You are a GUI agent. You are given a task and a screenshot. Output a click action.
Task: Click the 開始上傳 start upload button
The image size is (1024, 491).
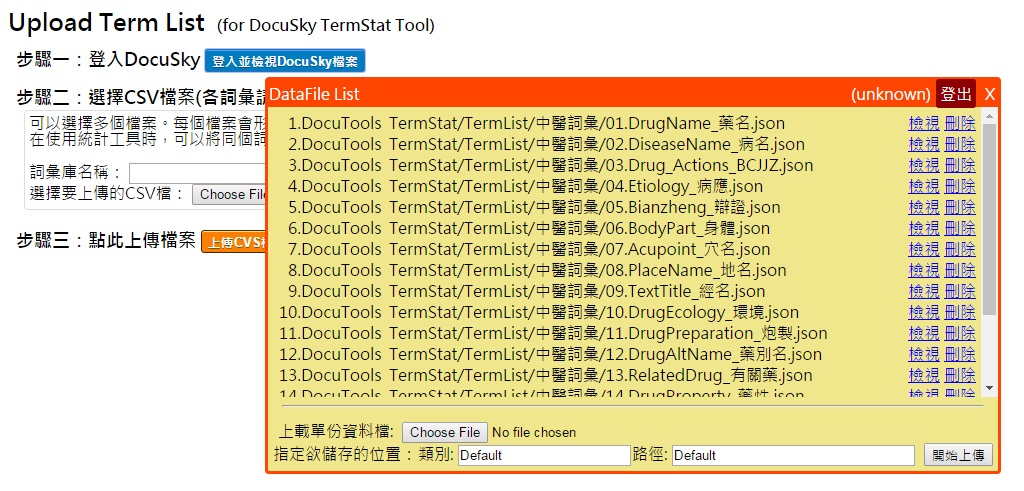[958, 455]
